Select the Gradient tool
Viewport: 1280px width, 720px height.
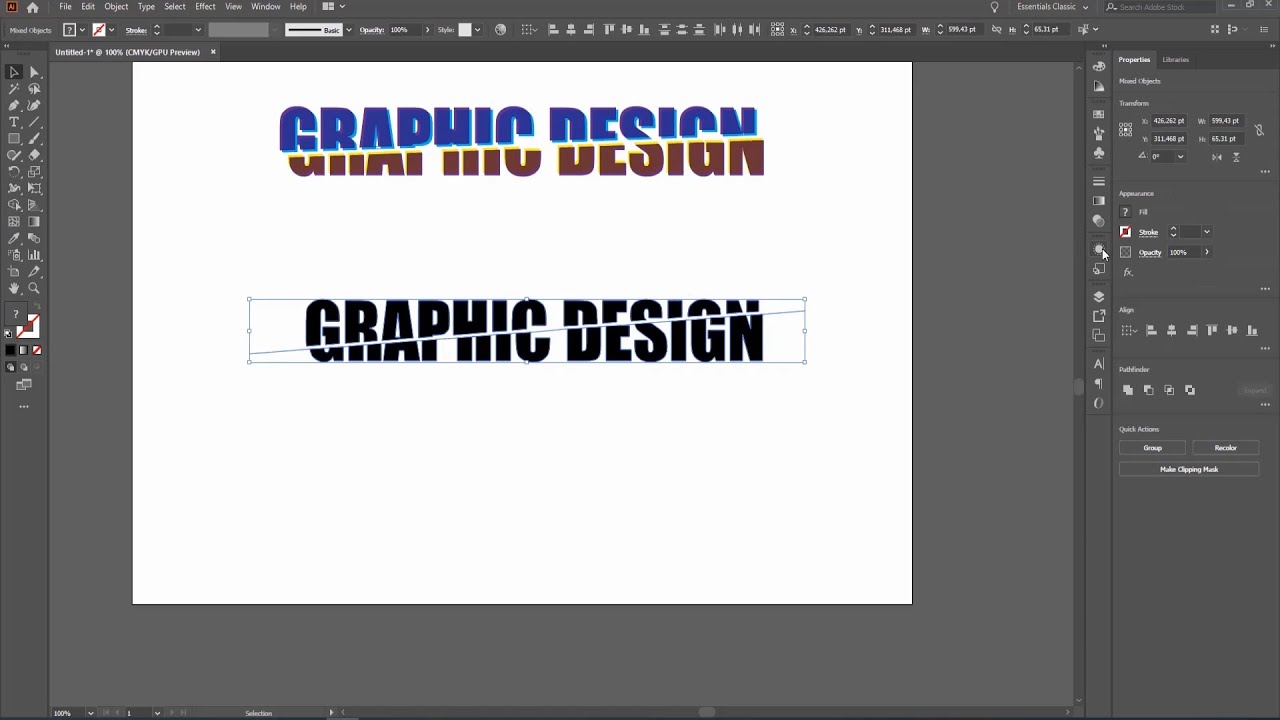[x=34, y=222]
